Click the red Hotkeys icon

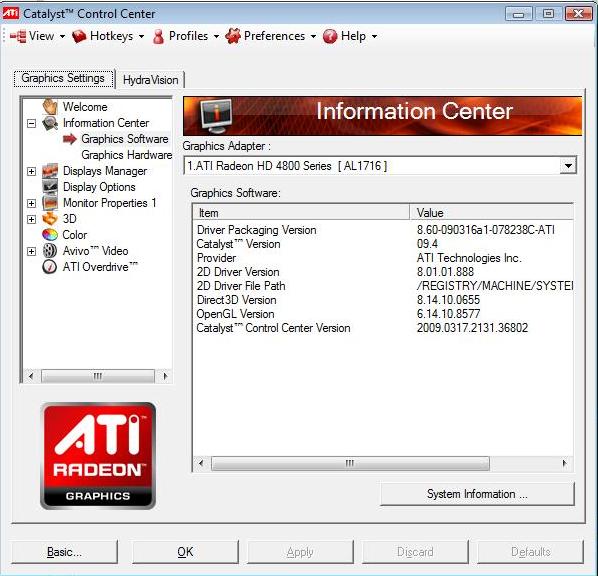tap(79, 36)
